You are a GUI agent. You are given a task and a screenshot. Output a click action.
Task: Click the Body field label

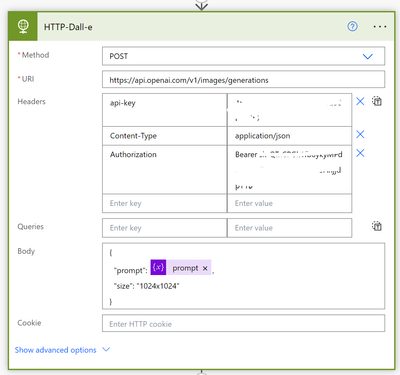[26, 251]
